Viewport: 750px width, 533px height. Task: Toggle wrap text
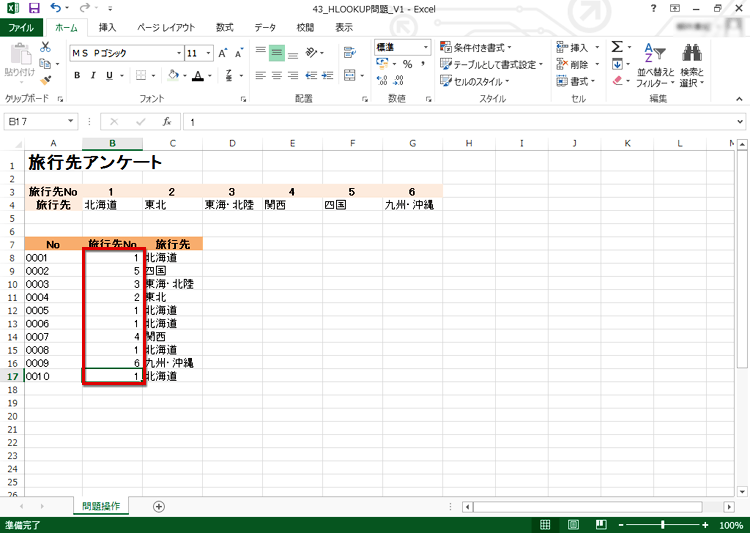click(x=350, y=53)
